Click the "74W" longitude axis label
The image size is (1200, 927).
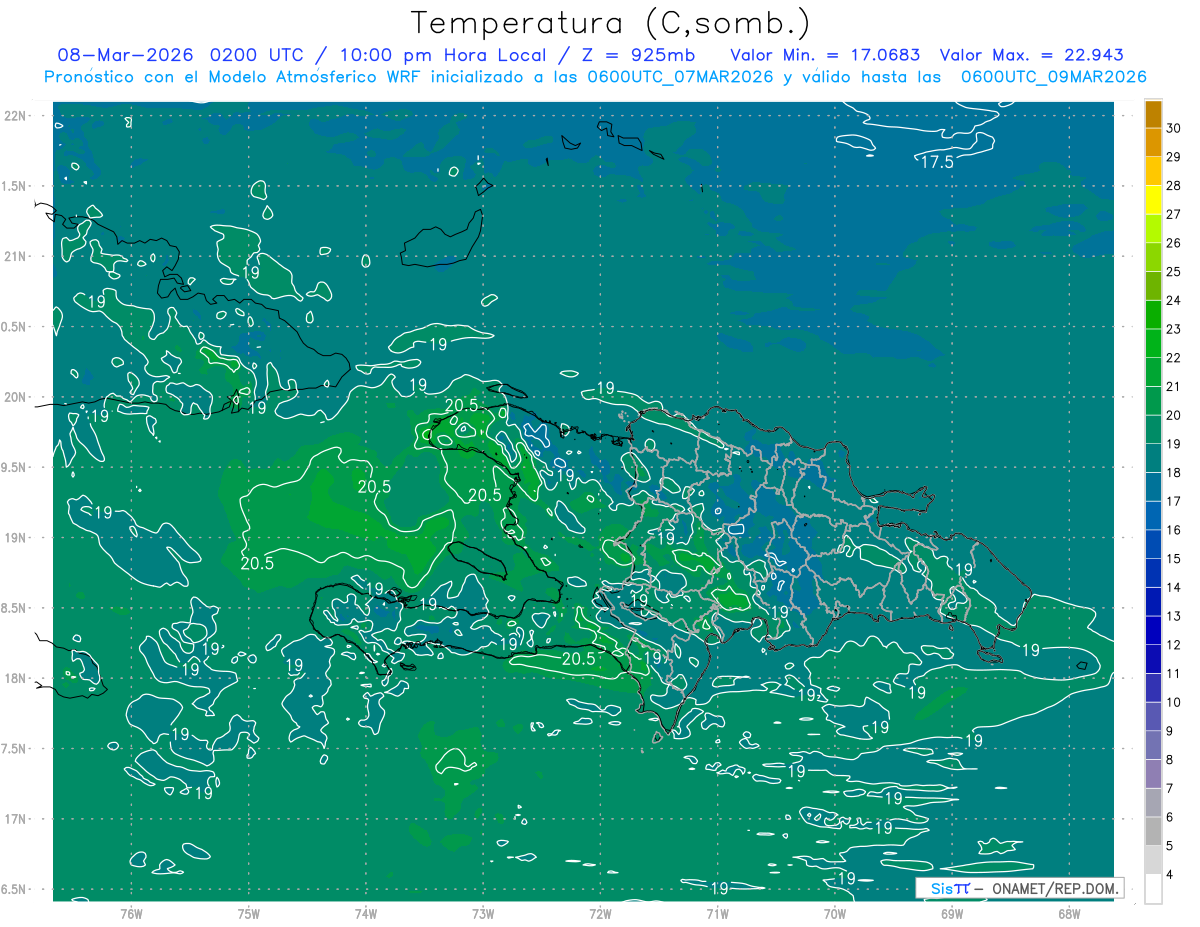point(366,914)
